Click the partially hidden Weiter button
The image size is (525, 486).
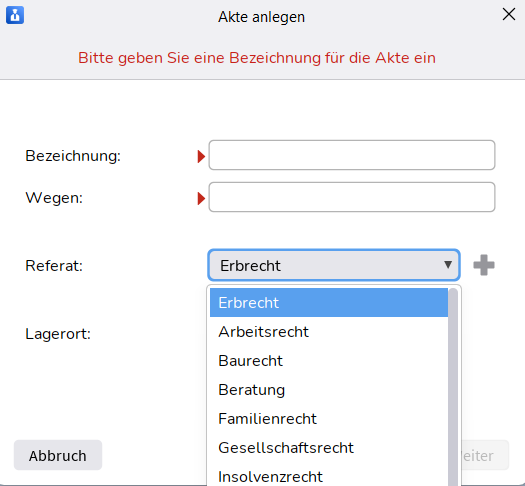485,455
